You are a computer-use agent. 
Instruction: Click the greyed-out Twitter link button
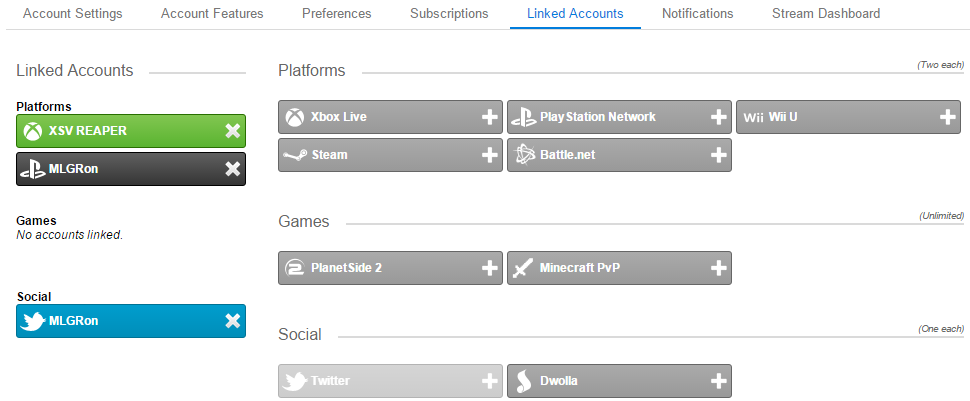click(390, 381)
